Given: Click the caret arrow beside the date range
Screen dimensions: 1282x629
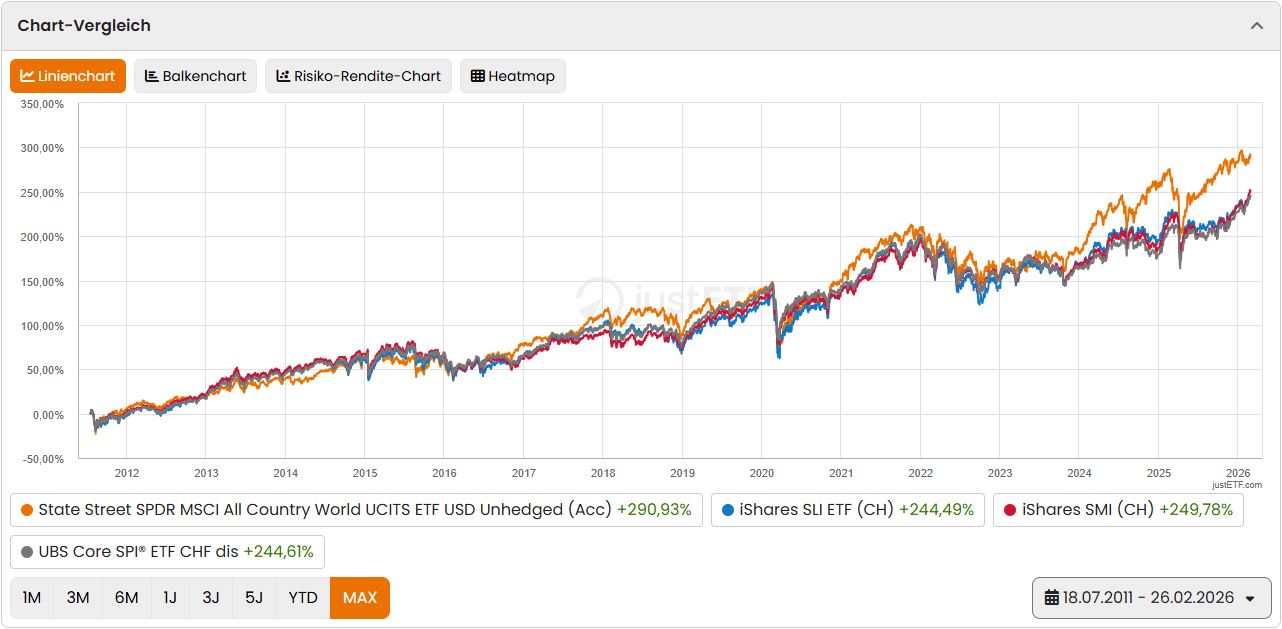Looking at the screenshot, I should pos(1250,599).
